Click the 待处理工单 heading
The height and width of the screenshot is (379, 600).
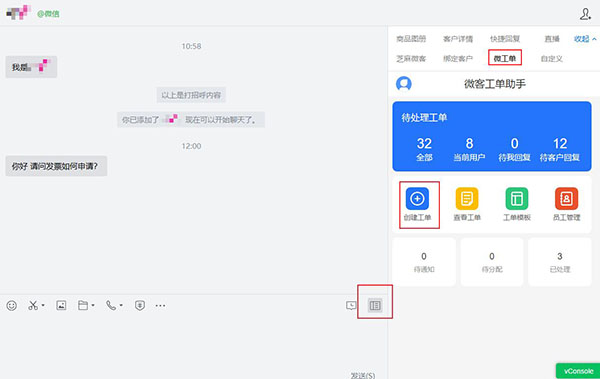pyautogui.click(x=424, y=117)
